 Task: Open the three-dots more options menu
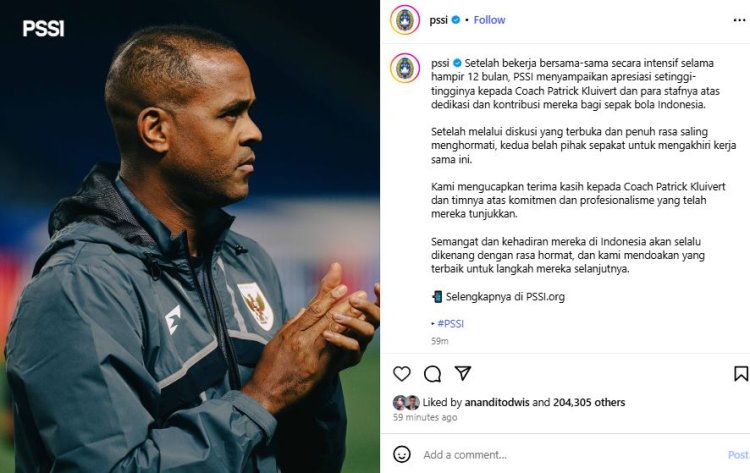739,20
